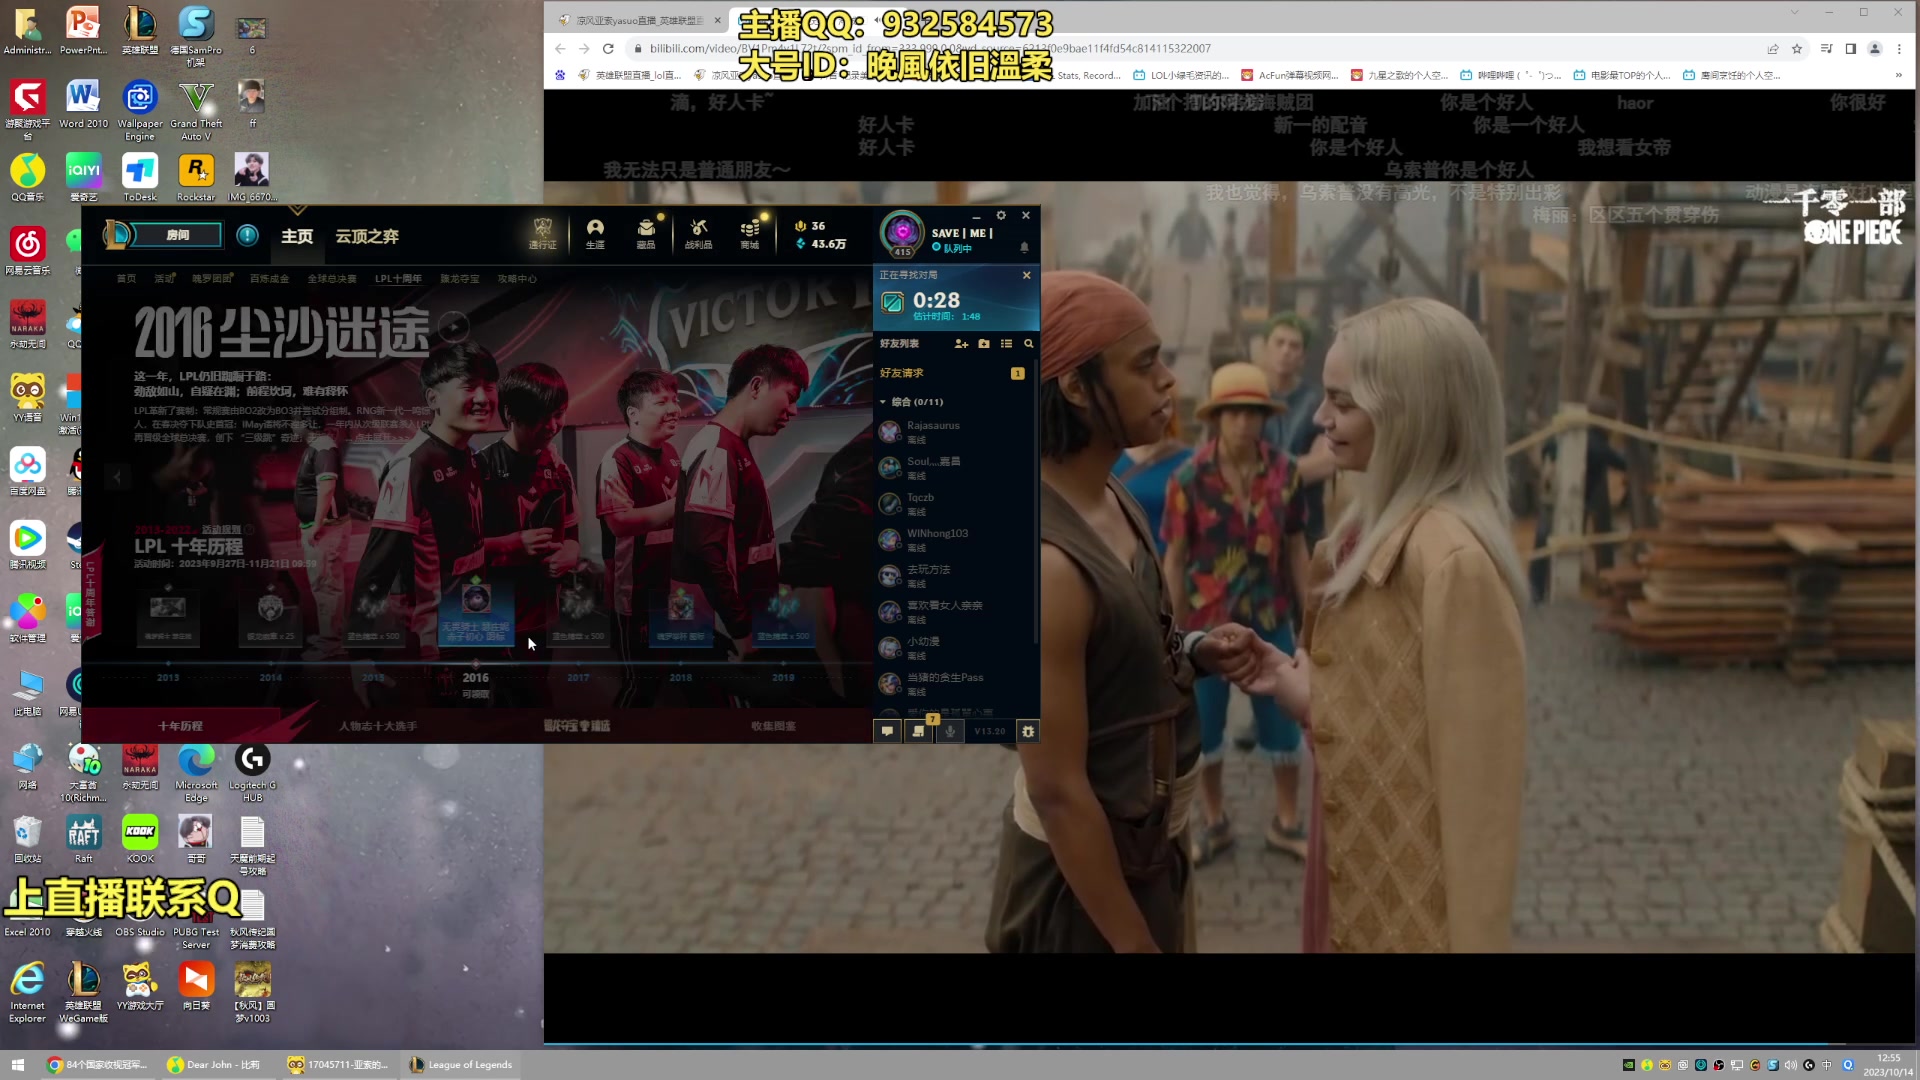Image resolution: width=1920 pixels, height=1080 pixels.
Task: Open the Microsoft Edge desktop icon
Action: (196, 773)
